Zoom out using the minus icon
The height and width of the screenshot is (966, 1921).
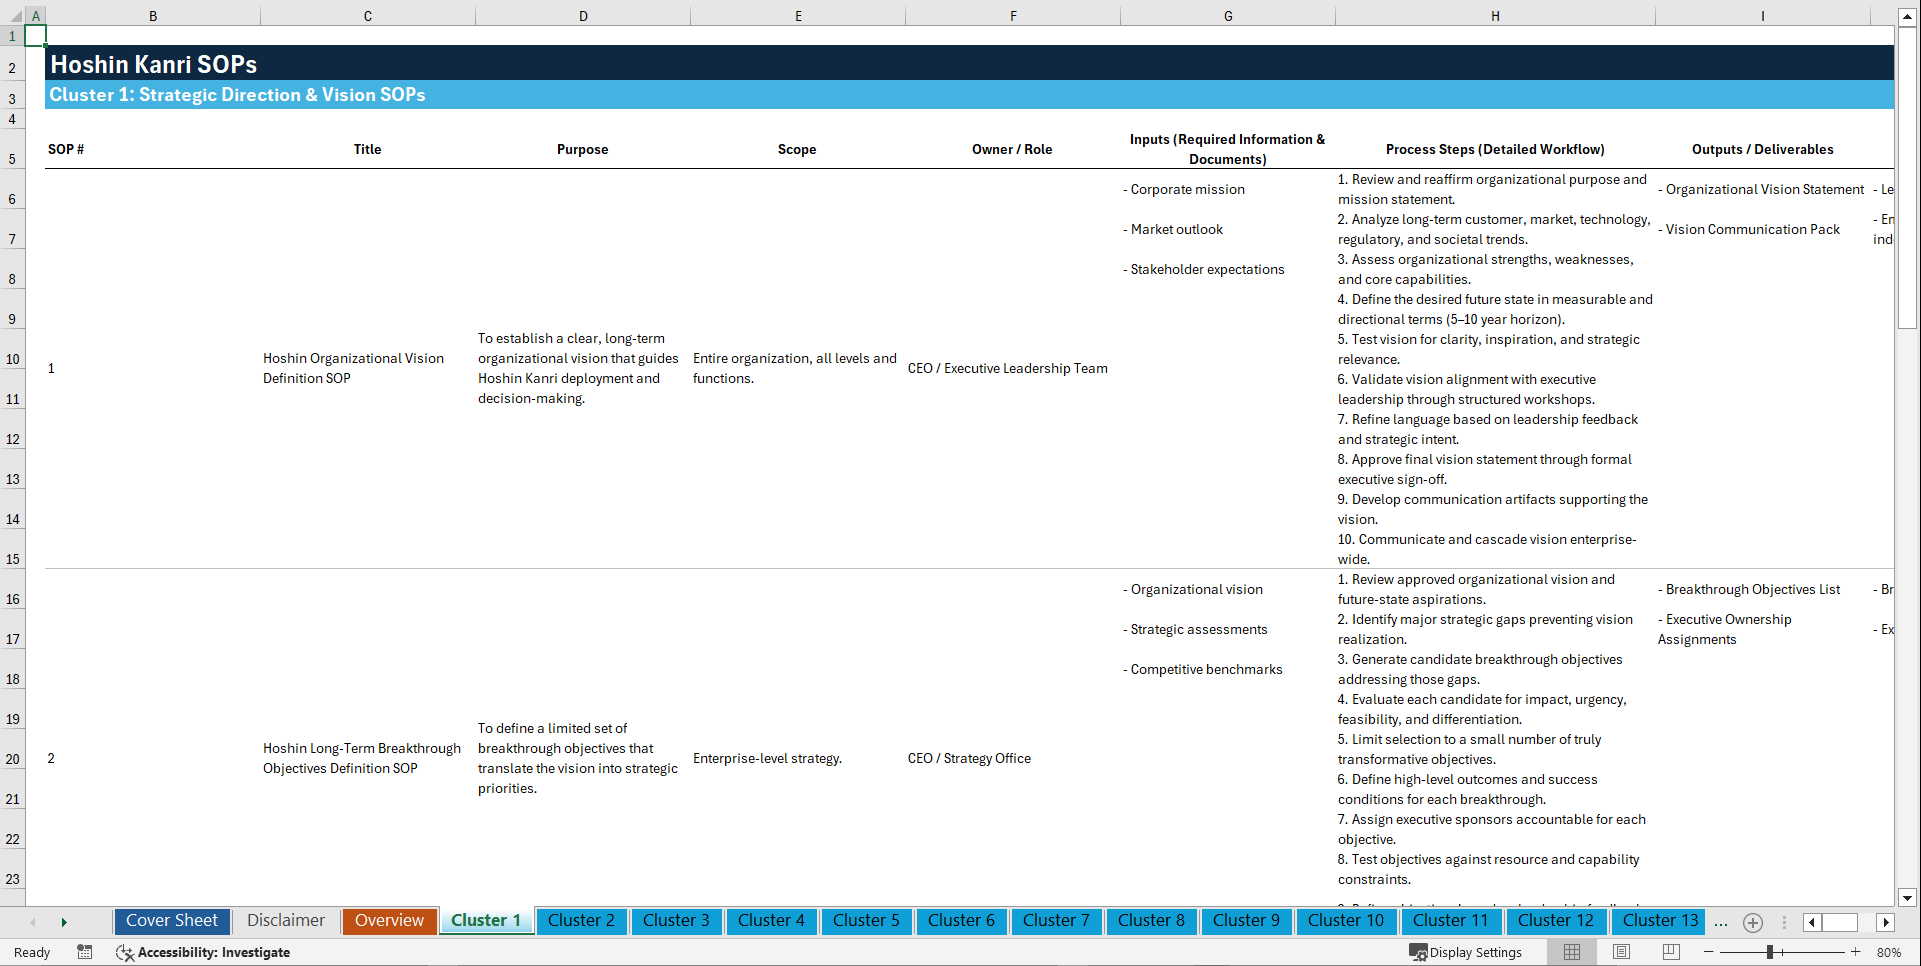1709,952
